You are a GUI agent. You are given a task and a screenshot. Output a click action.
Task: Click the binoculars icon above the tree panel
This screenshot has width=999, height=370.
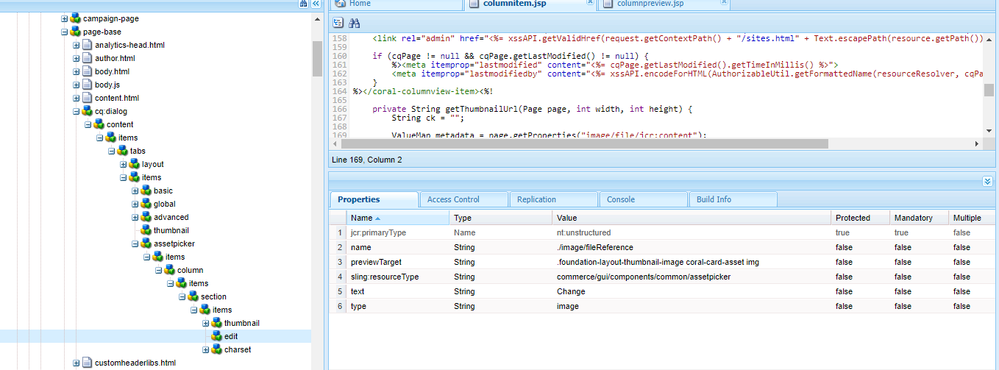[x=304, y=4]
